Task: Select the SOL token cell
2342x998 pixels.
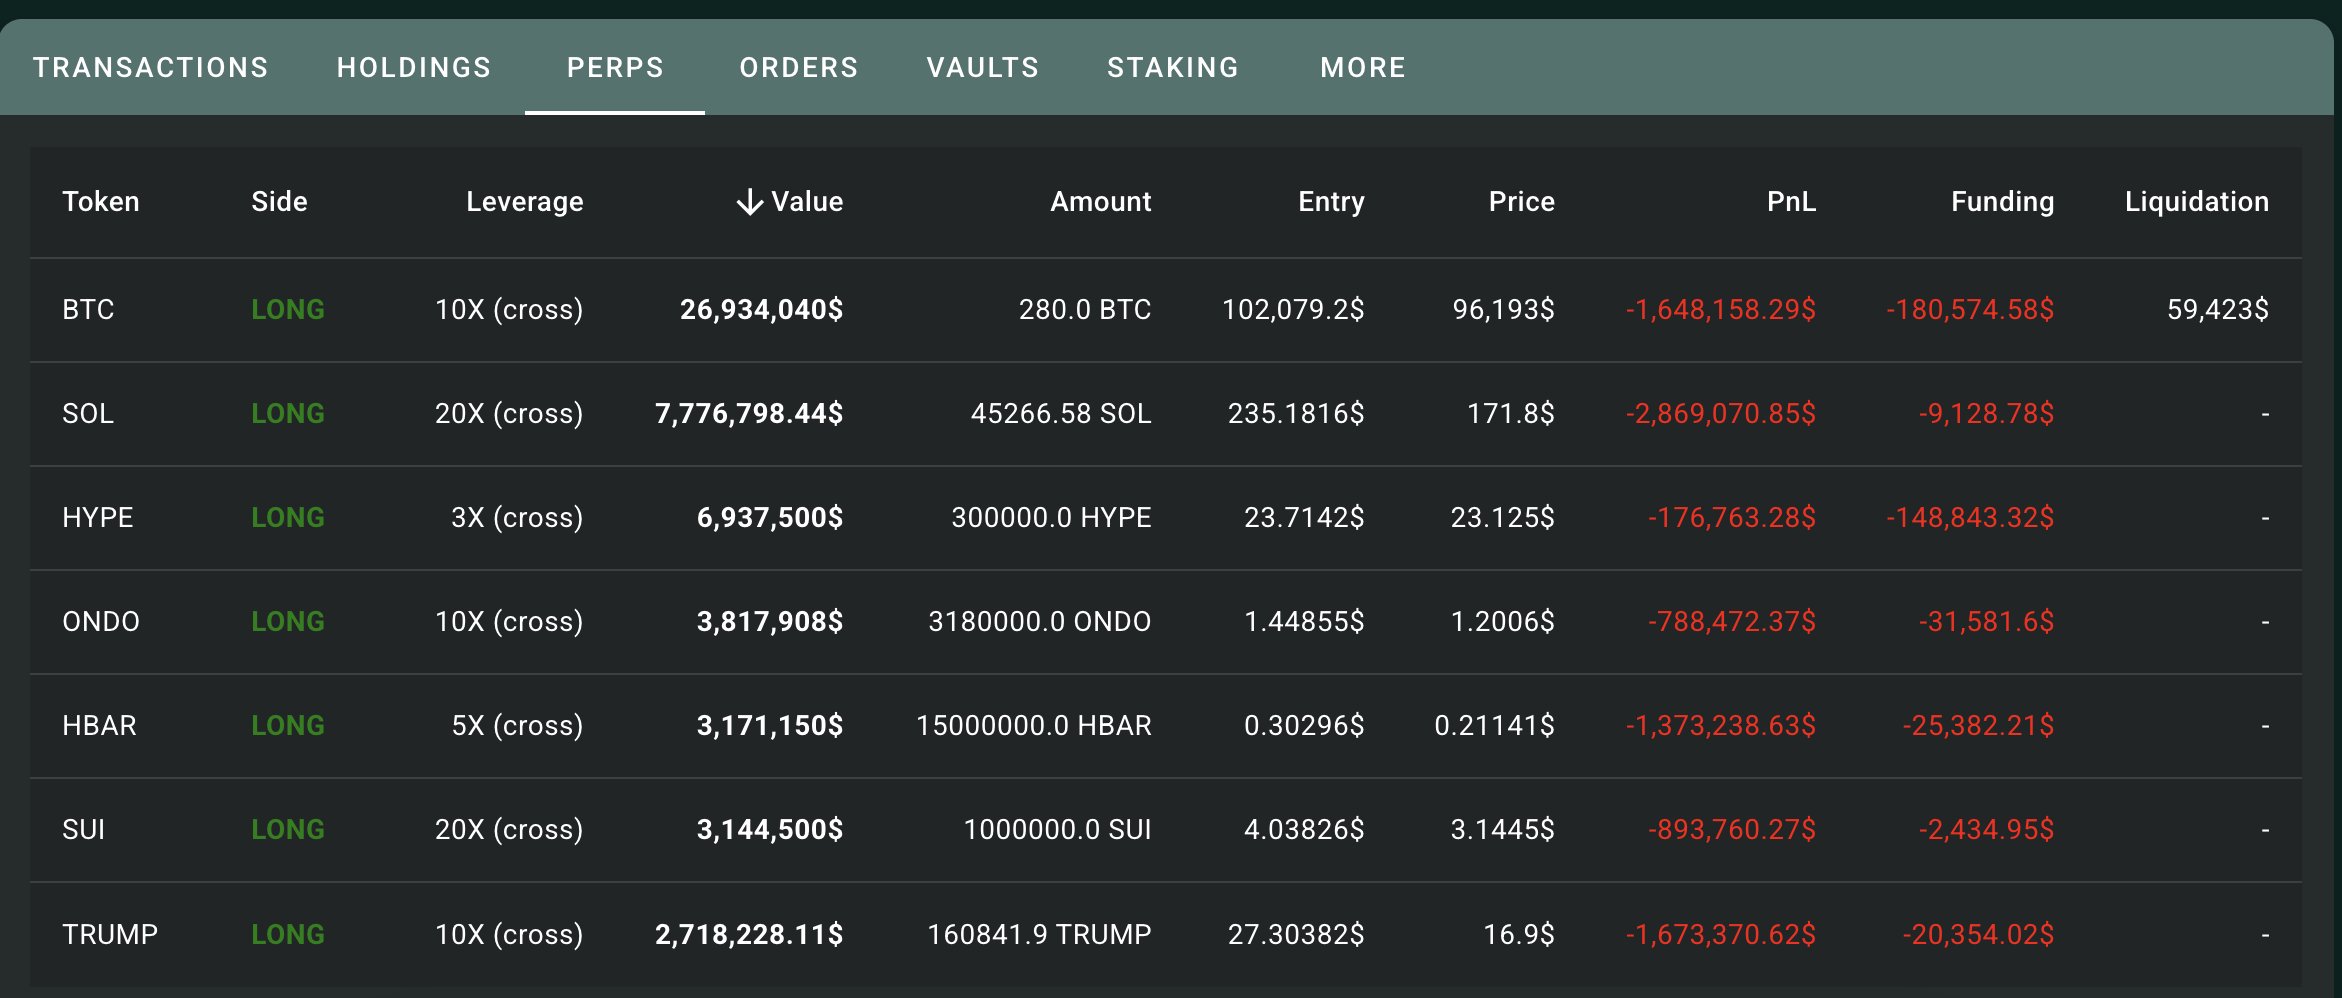Action: [88, 414]
